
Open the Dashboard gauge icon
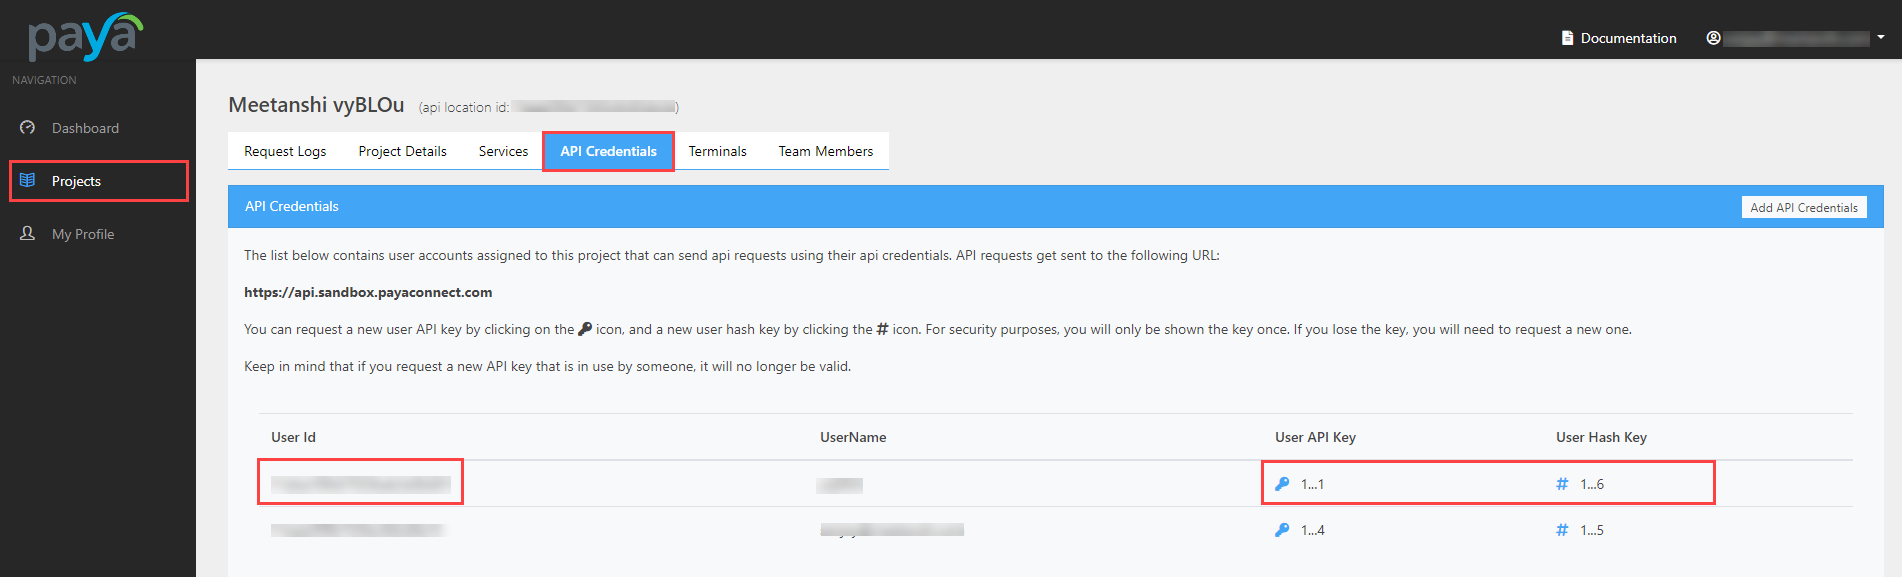tap(27, 128)
